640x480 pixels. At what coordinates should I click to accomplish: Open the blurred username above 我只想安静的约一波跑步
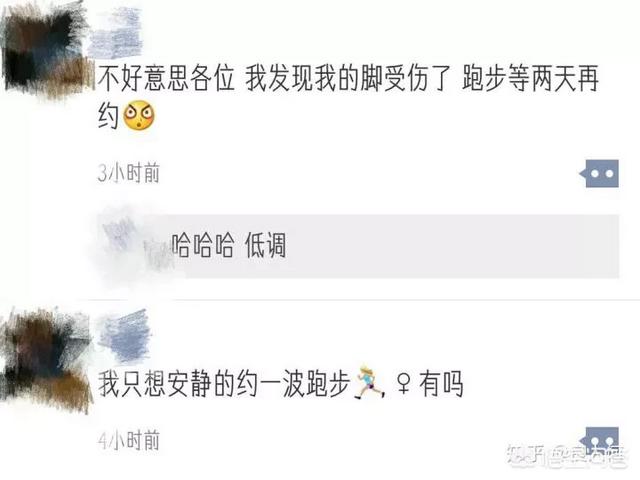124,337
